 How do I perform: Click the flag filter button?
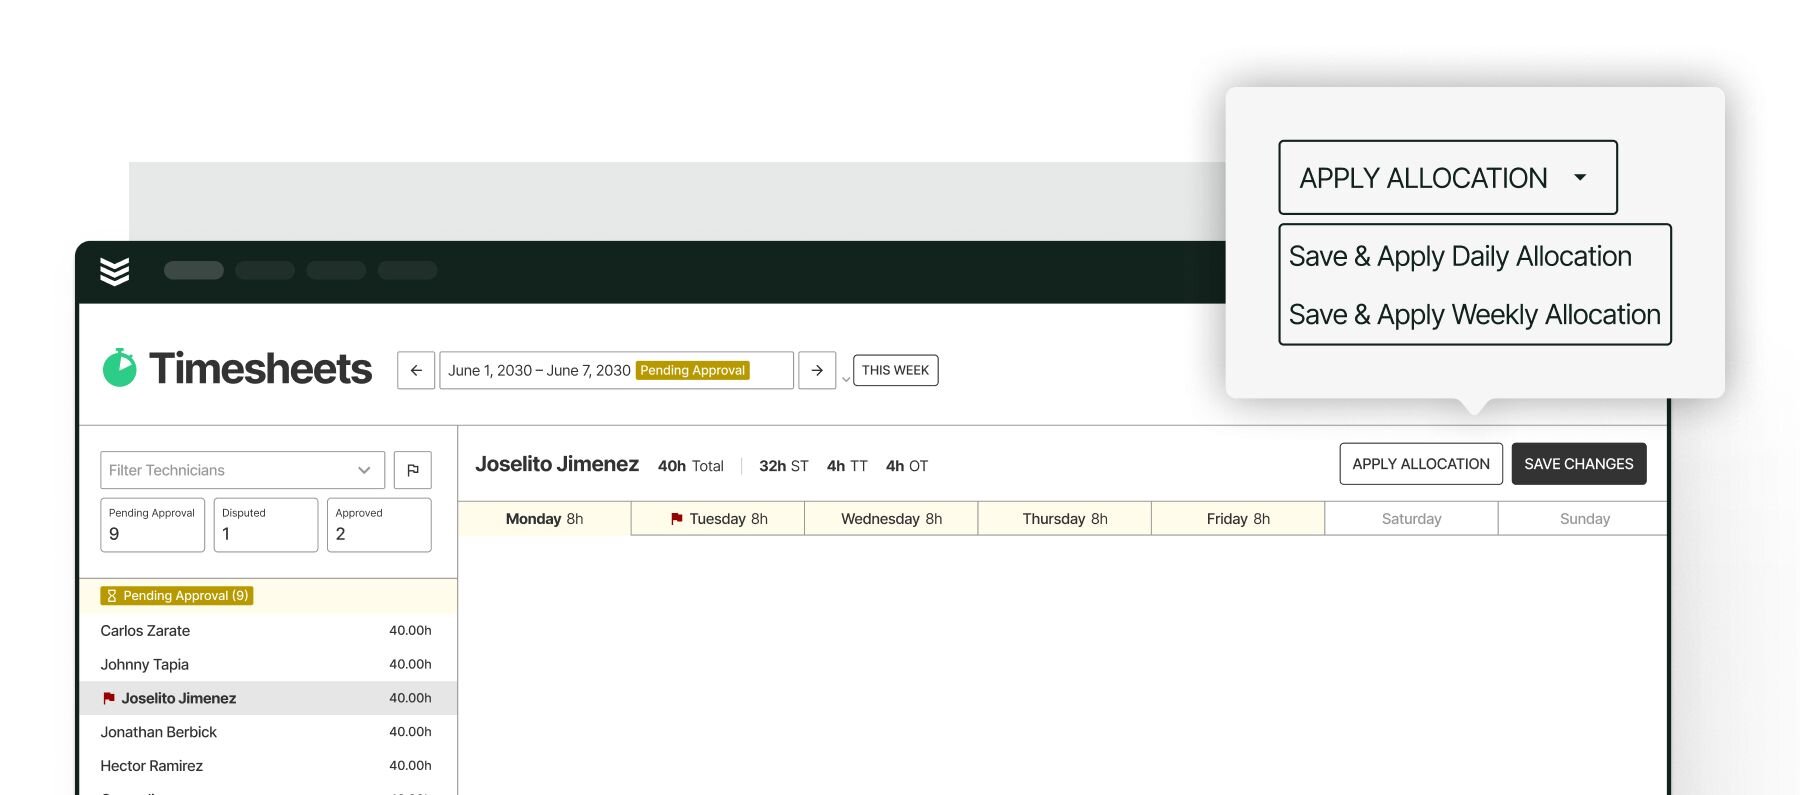pos(413,470)
